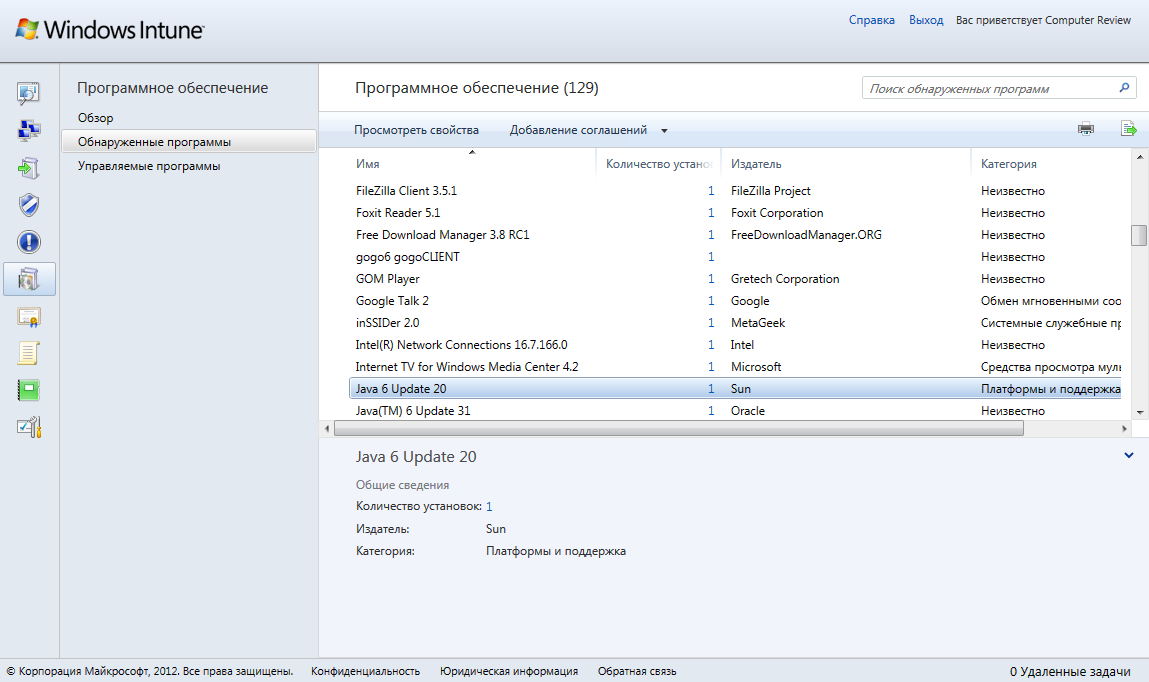
Task: Sort by the Категория column header
Action: (1051, 164)
